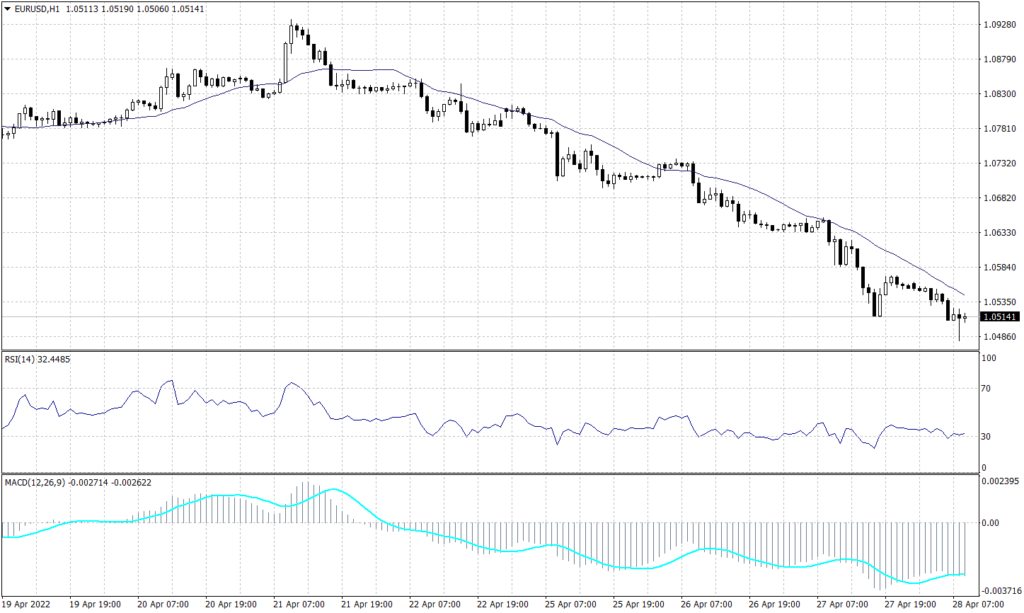Click the divider between chart and RSI panes

click(500, 351)
